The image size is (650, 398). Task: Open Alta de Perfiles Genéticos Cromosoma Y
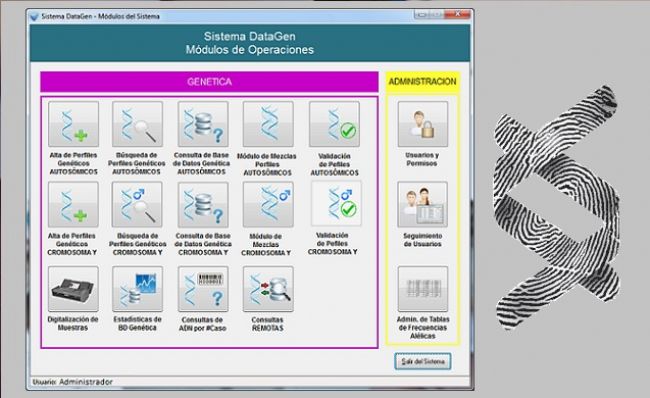73,204
